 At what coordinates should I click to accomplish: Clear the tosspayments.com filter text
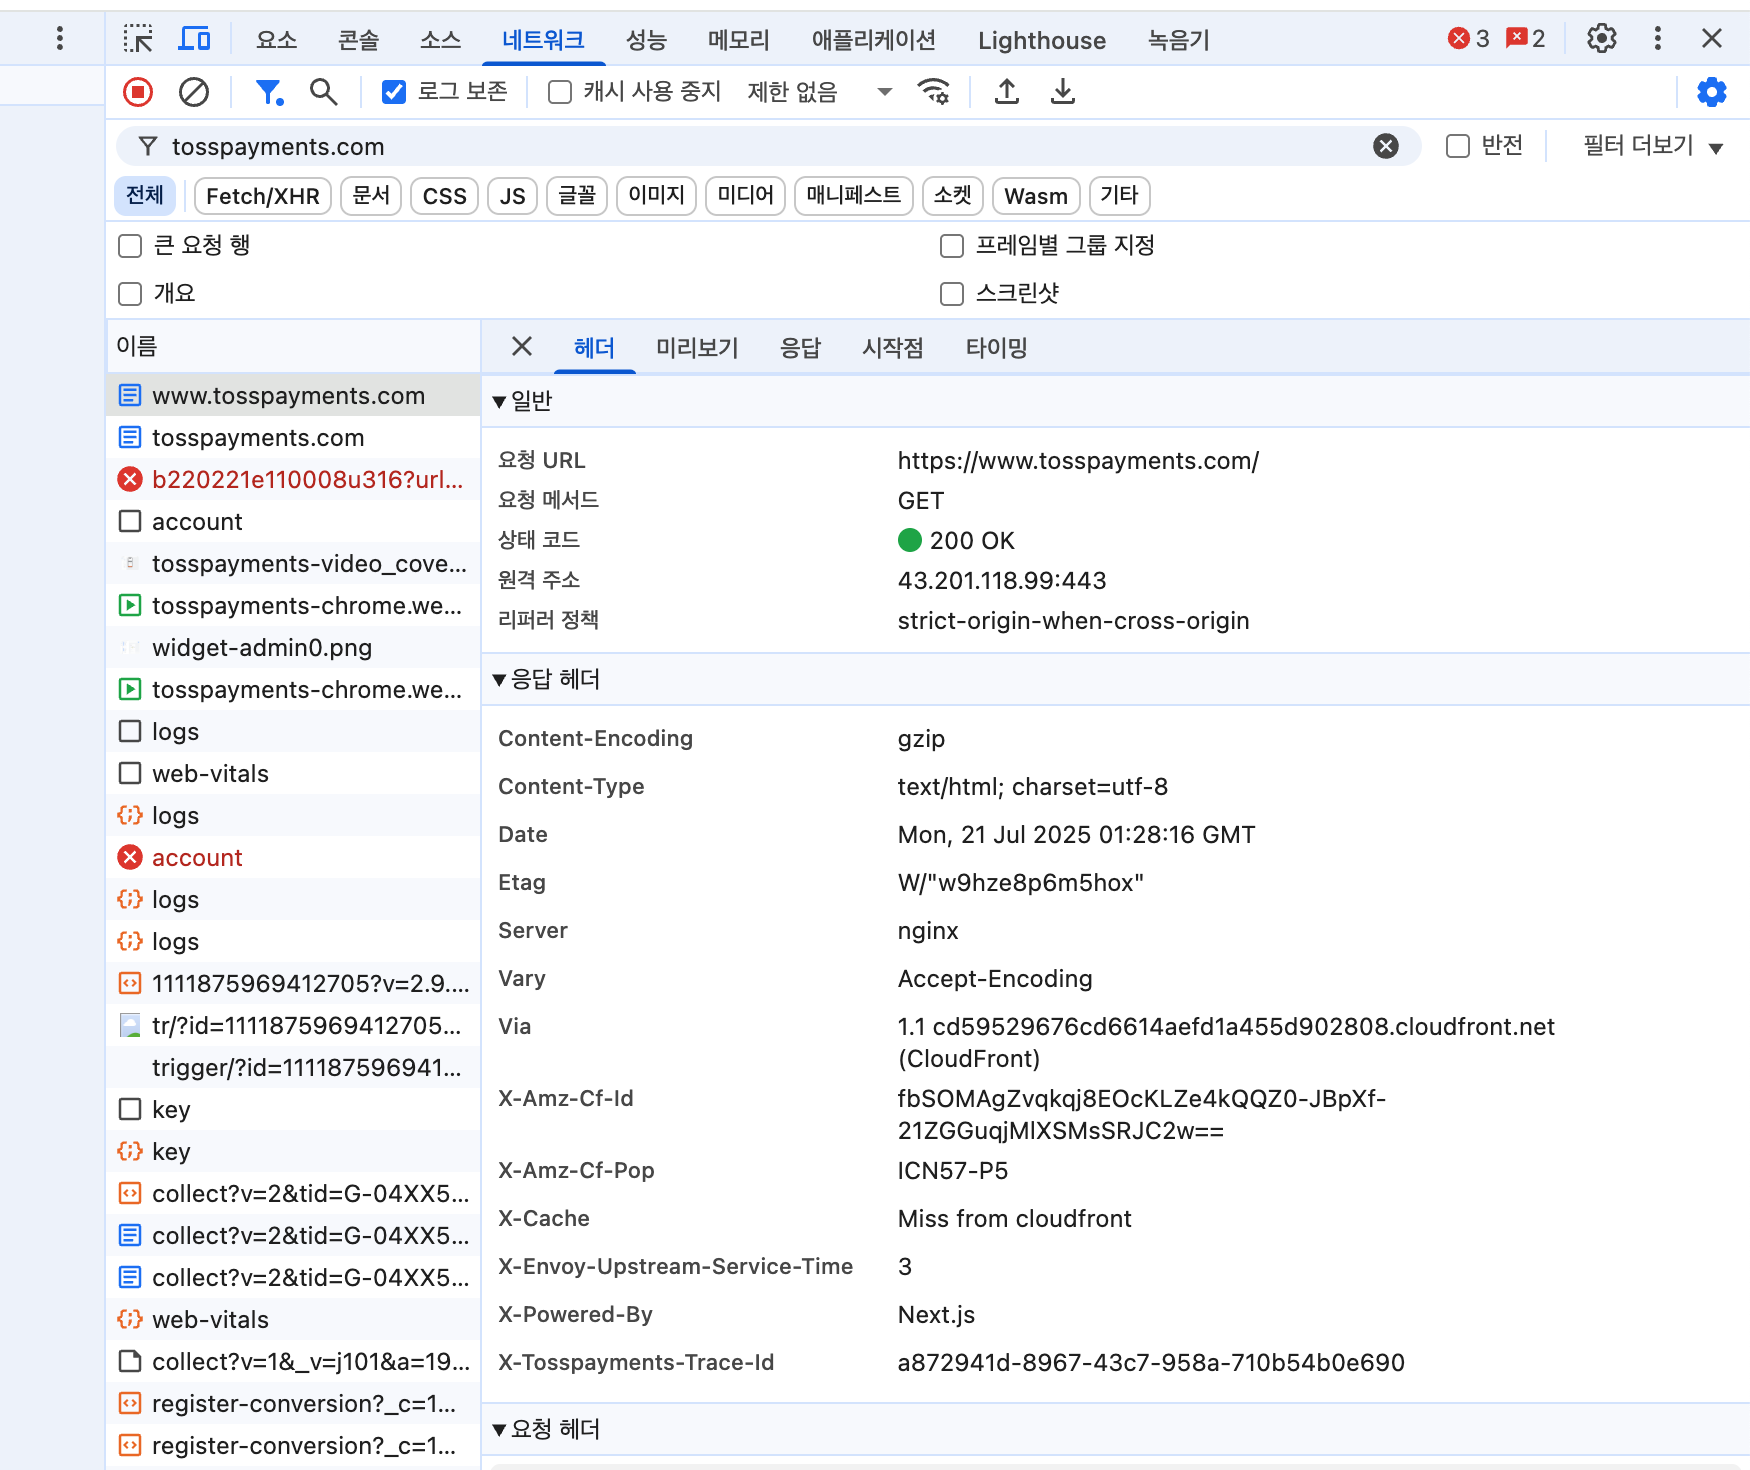[x=1386, y=147]
